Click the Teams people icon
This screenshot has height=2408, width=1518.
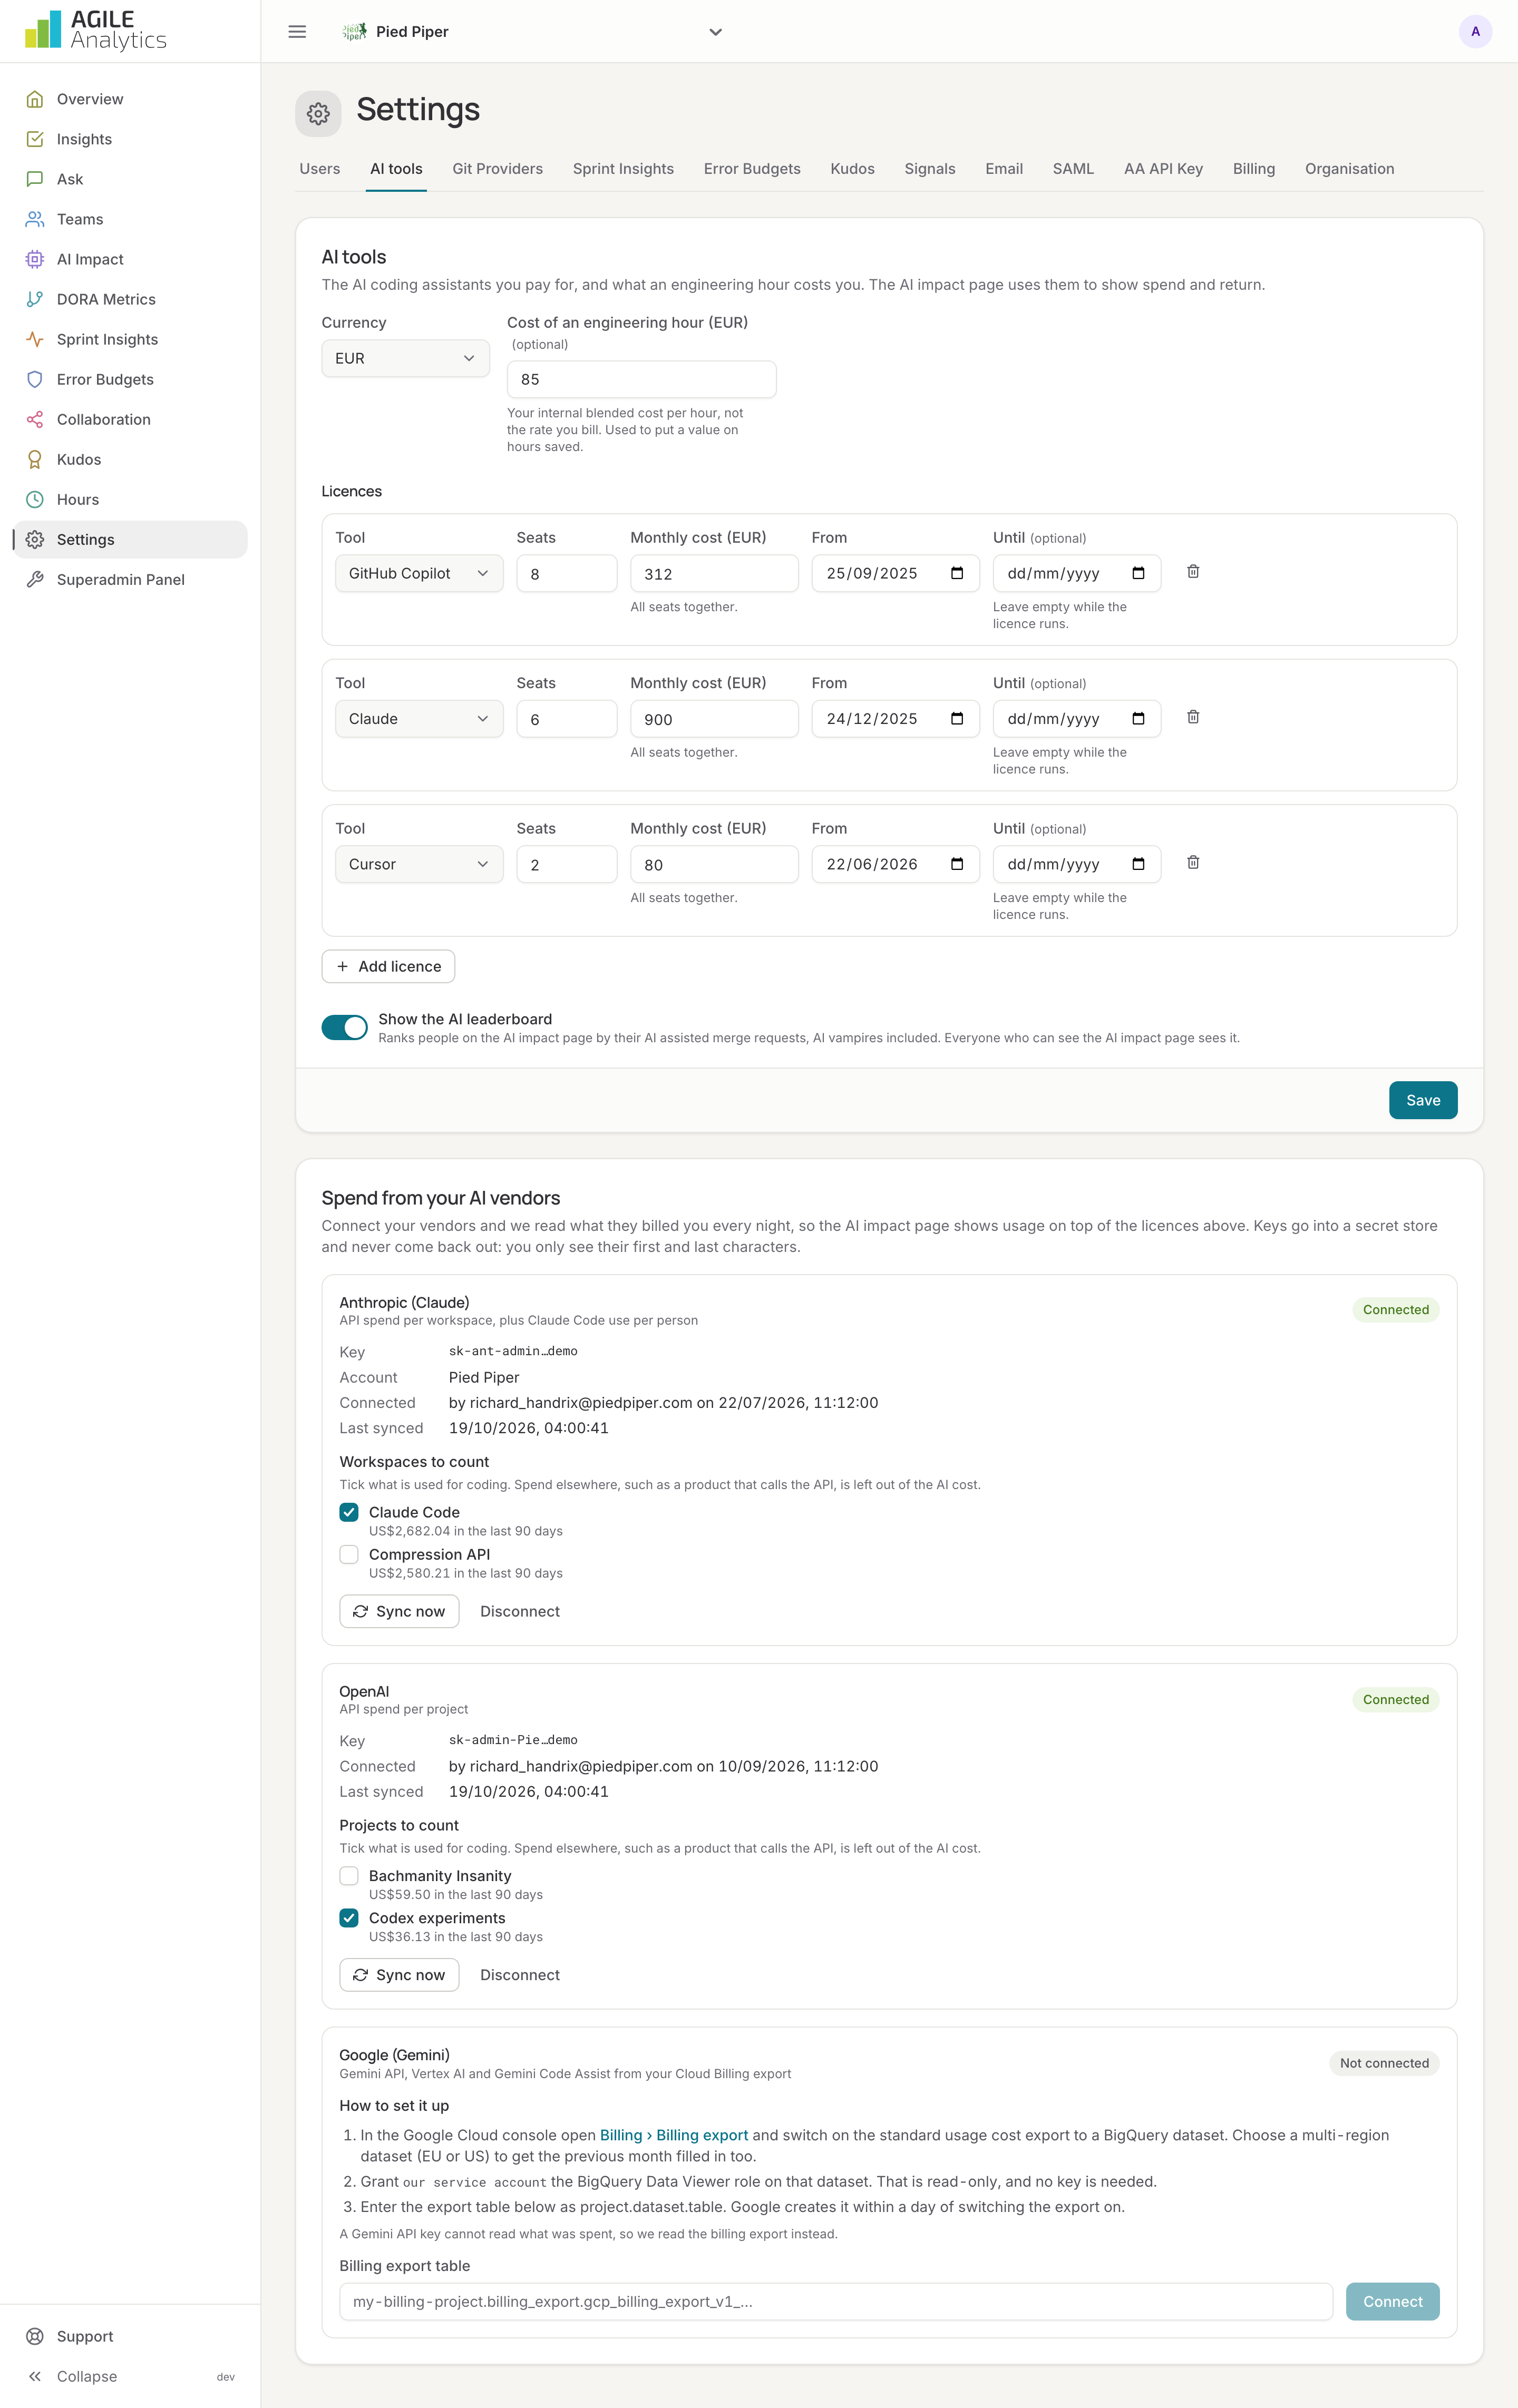pos(35,219)
